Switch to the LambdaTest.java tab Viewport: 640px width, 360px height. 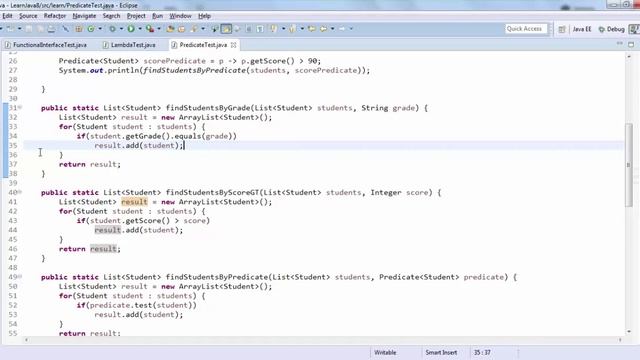(129, 45)
